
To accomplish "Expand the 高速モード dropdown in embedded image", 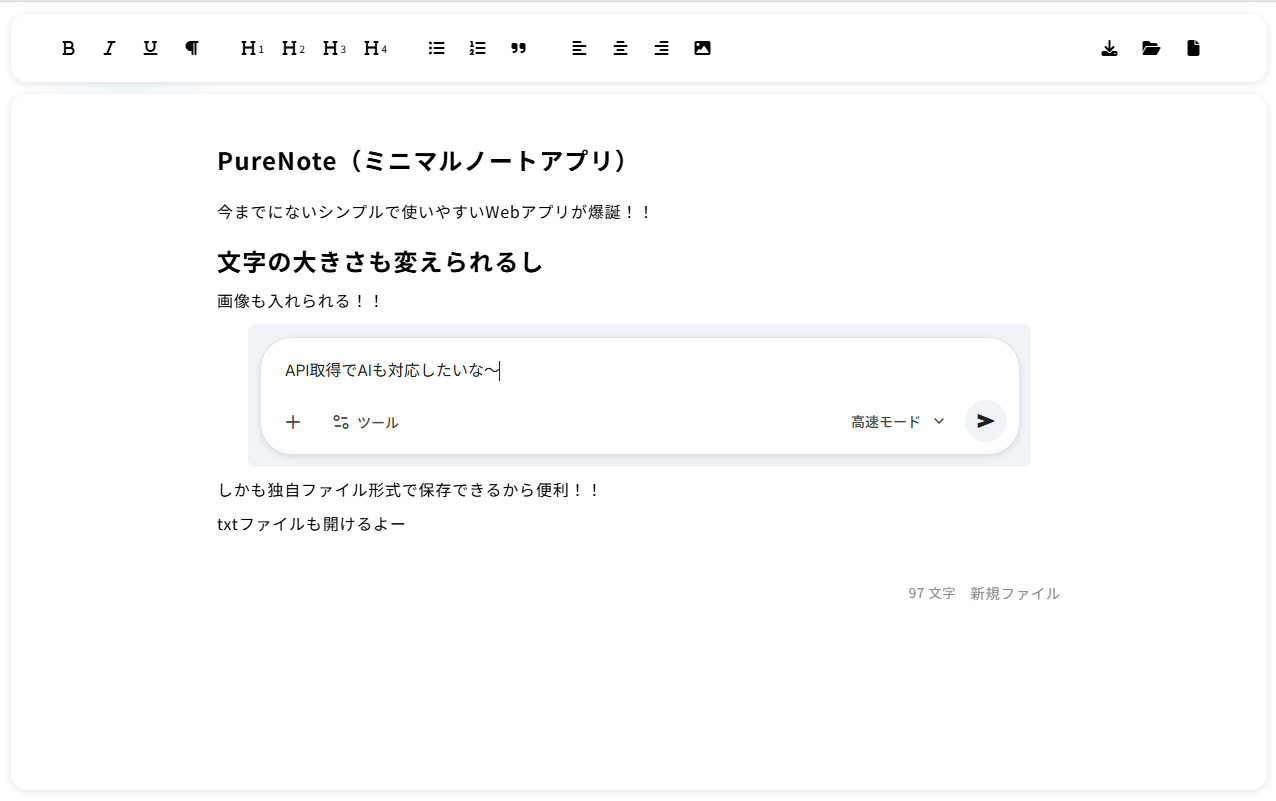I will [x=898, y=422].
